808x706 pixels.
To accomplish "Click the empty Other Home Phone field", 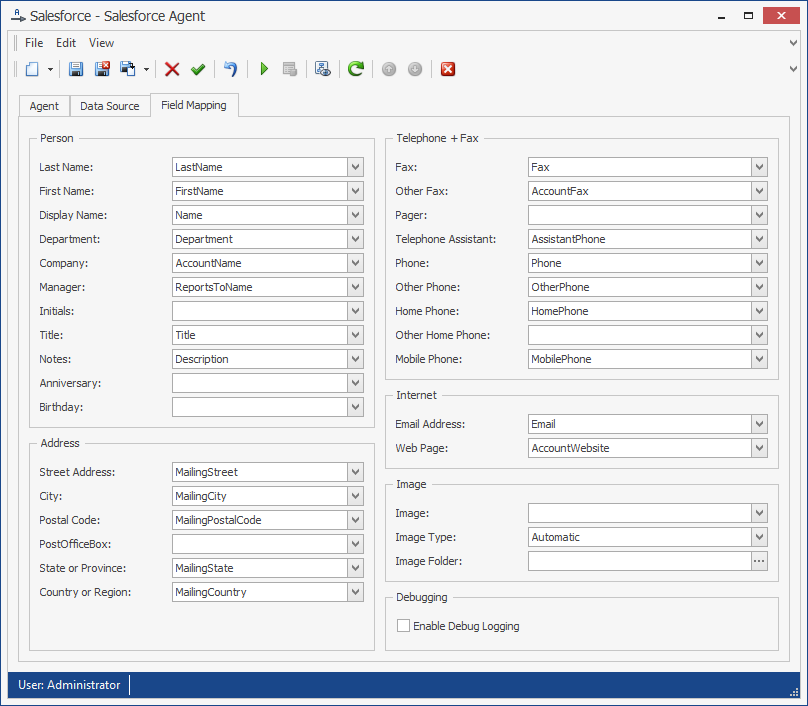I will (x=639, y=335).
